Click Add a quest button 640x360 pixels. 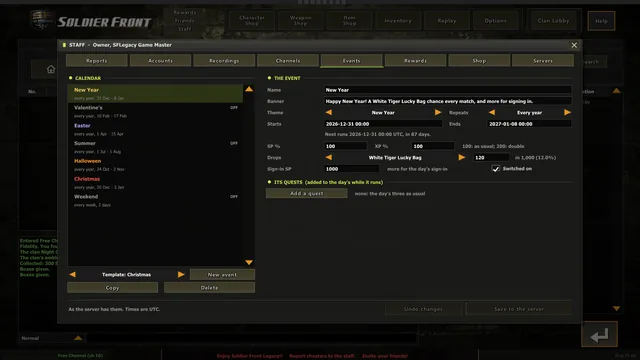pyautogui.click(x=307, y=193)
